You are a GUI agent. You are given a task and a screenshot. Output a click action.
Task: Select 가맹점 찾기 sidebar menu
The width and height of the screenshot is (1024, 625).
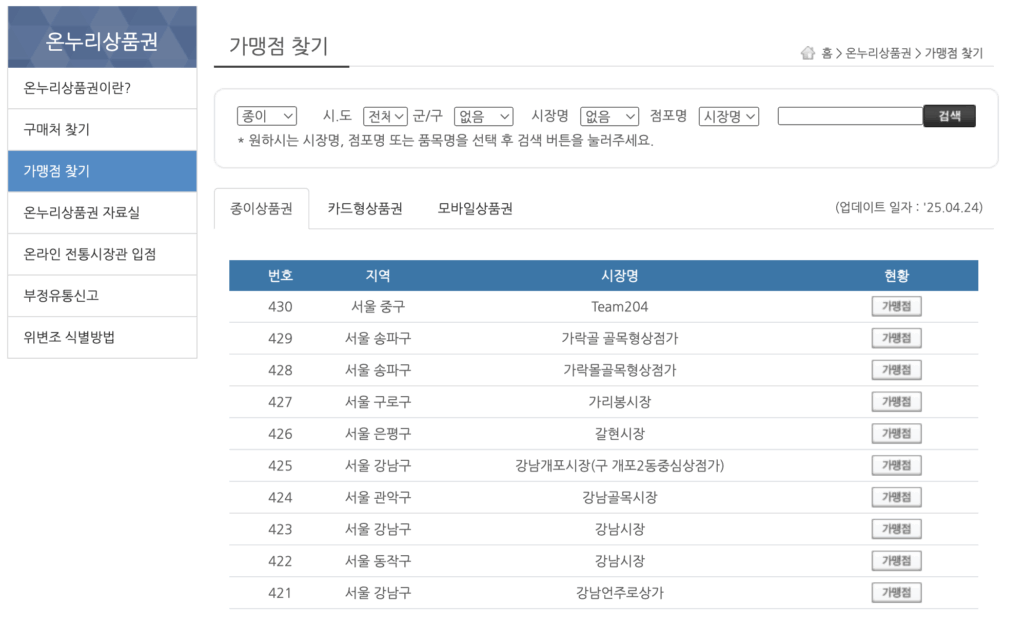(x=102, y=171)
